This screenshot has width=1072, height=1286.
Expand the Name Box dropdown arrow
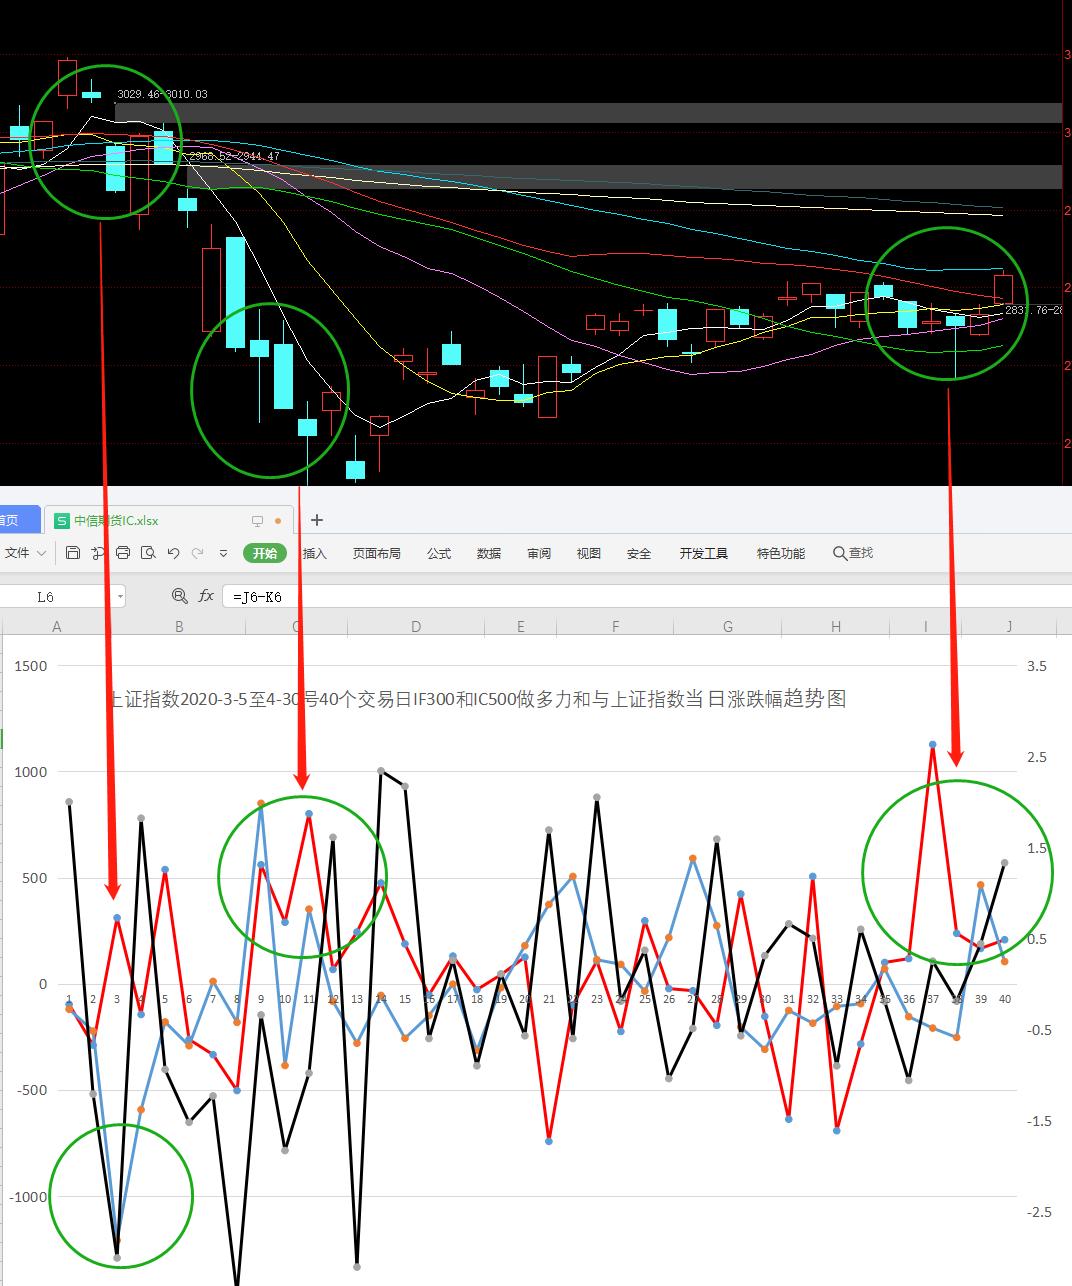[120, 596]
